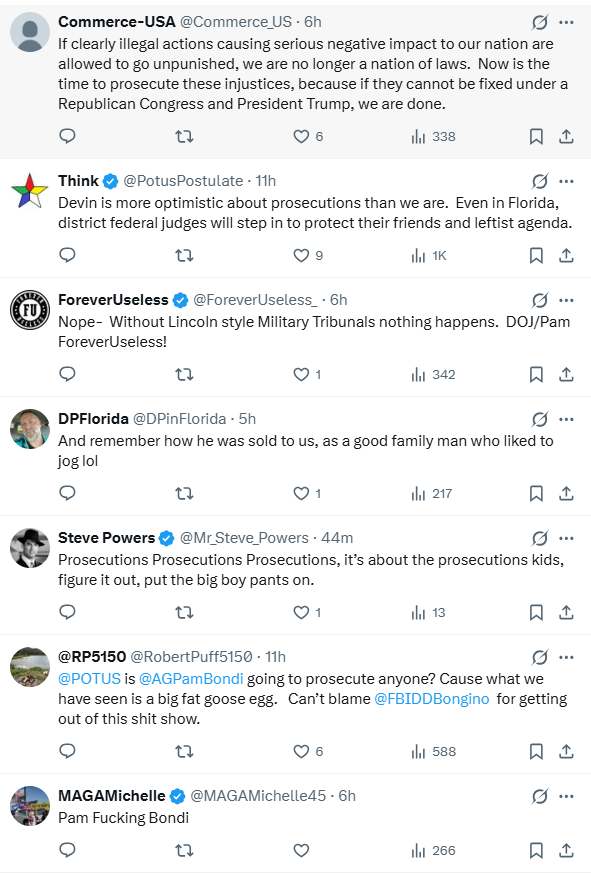Click the ForeverUseless FU avatar
This screenshot has height=874, width=591.
30,310
